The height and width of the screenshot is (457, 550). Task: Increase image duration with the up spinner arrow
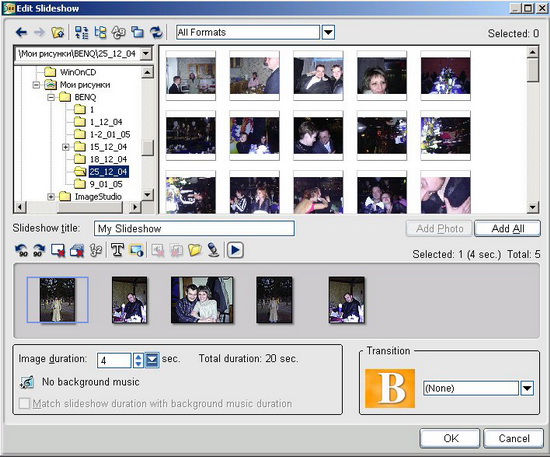[x=139, y=357]
